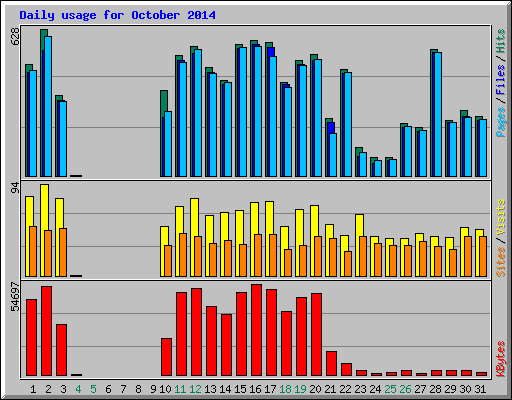512x400 pixels.
Task: Select day label 20 on the axis
Action: tap(315, 389)
